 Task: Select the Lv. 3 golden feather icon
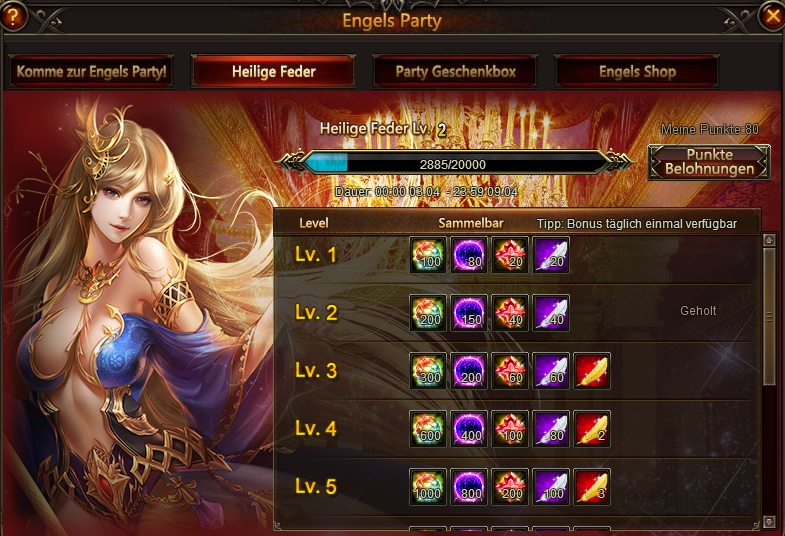click(x=592, y=371)
